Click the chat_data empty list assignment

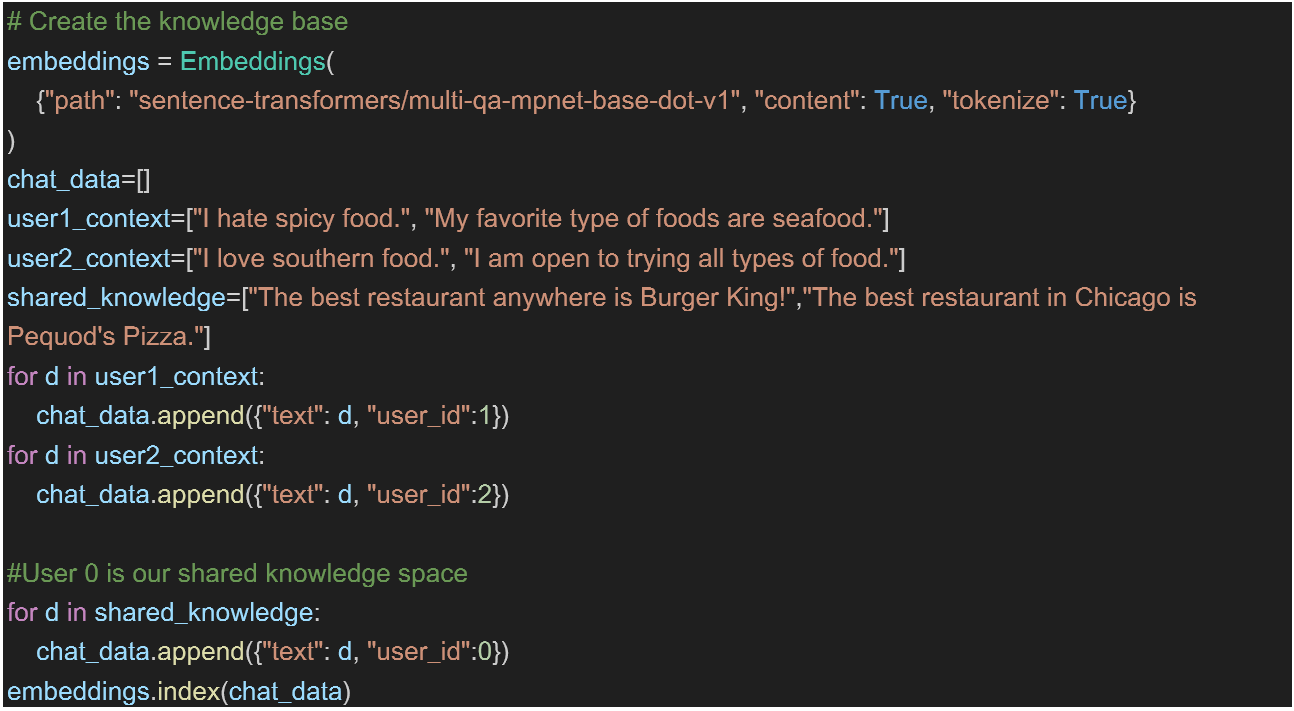(78, 180)
